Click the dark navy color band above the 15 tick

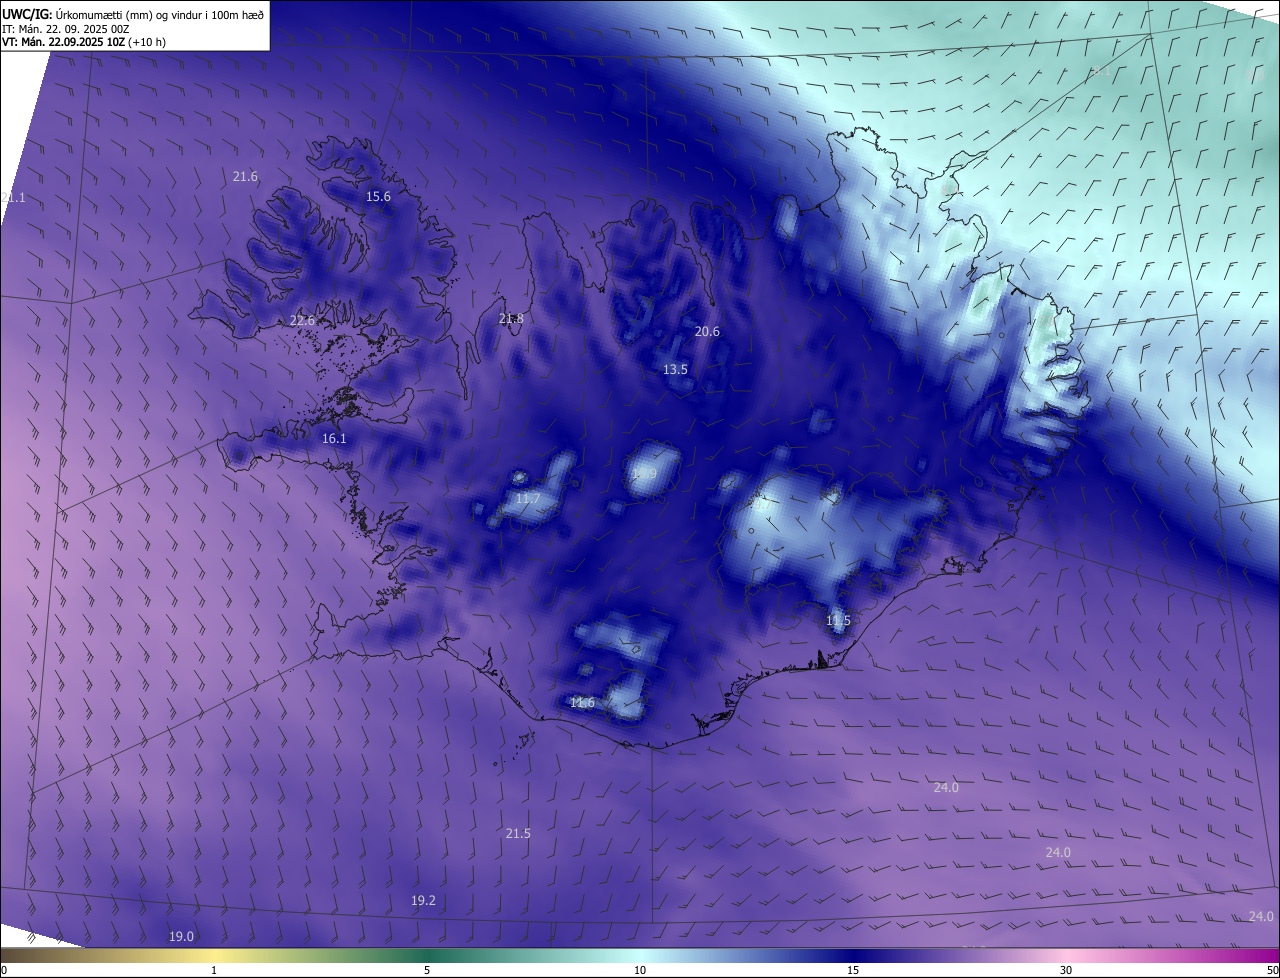click(853, 955)
